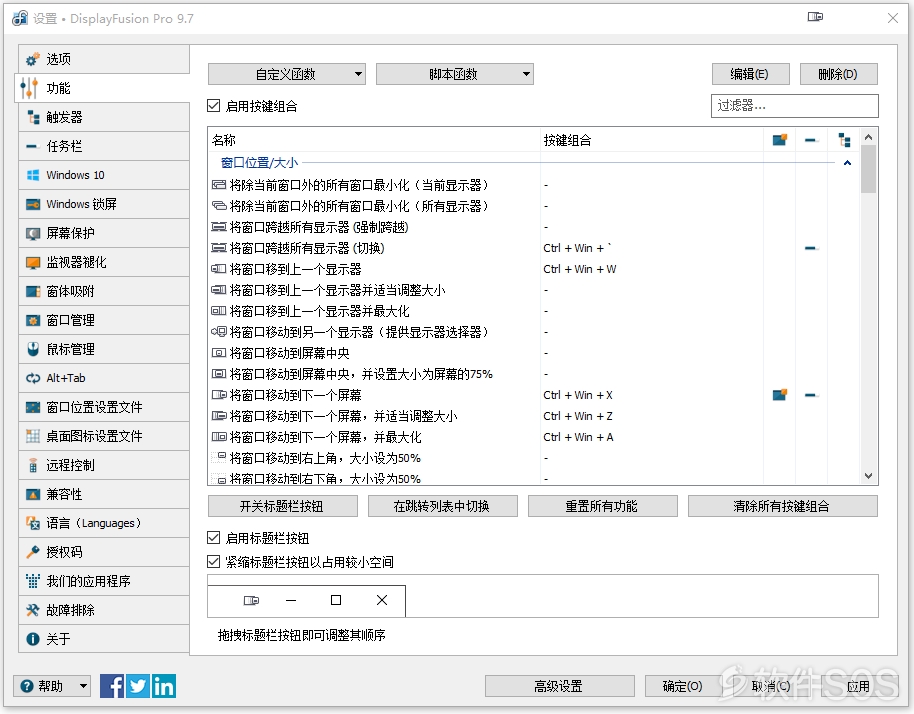Click 重置所有功能 button
This screenshot has height=714, width=914.
pyautogui.click(x=603, y=506)
